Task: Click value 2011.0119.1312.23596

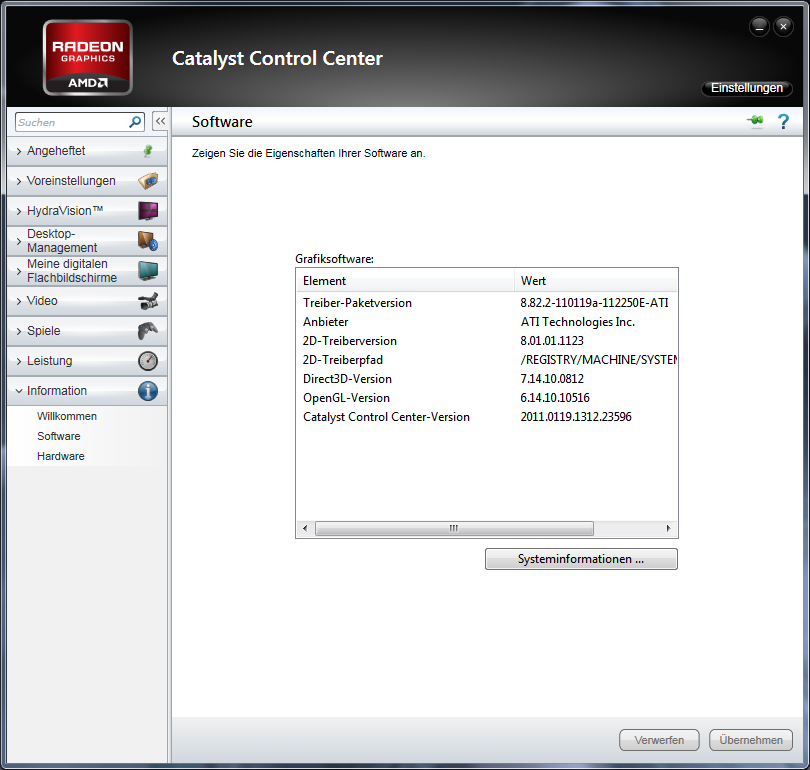Action: pos(576,417)
